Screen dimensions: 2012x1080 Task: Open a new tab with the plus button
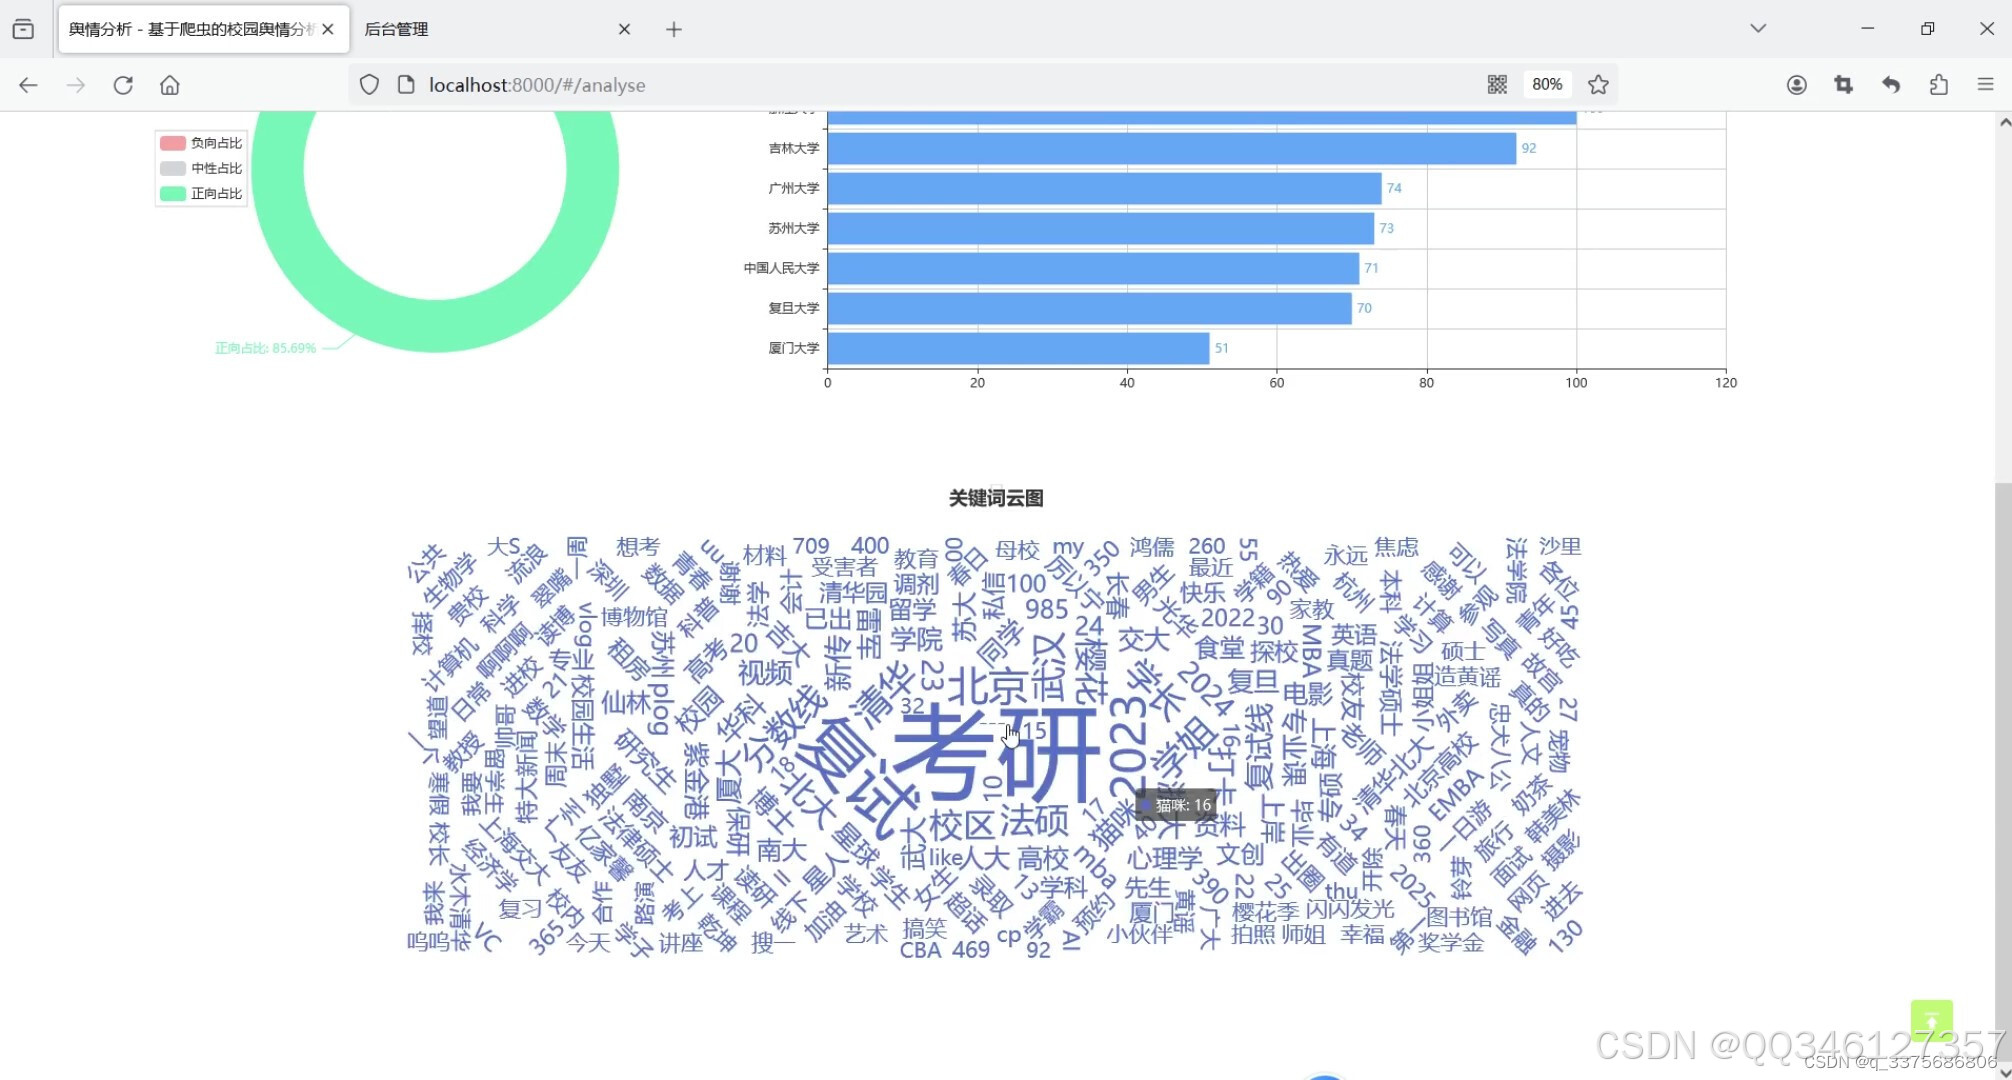(x=674, y=29)
